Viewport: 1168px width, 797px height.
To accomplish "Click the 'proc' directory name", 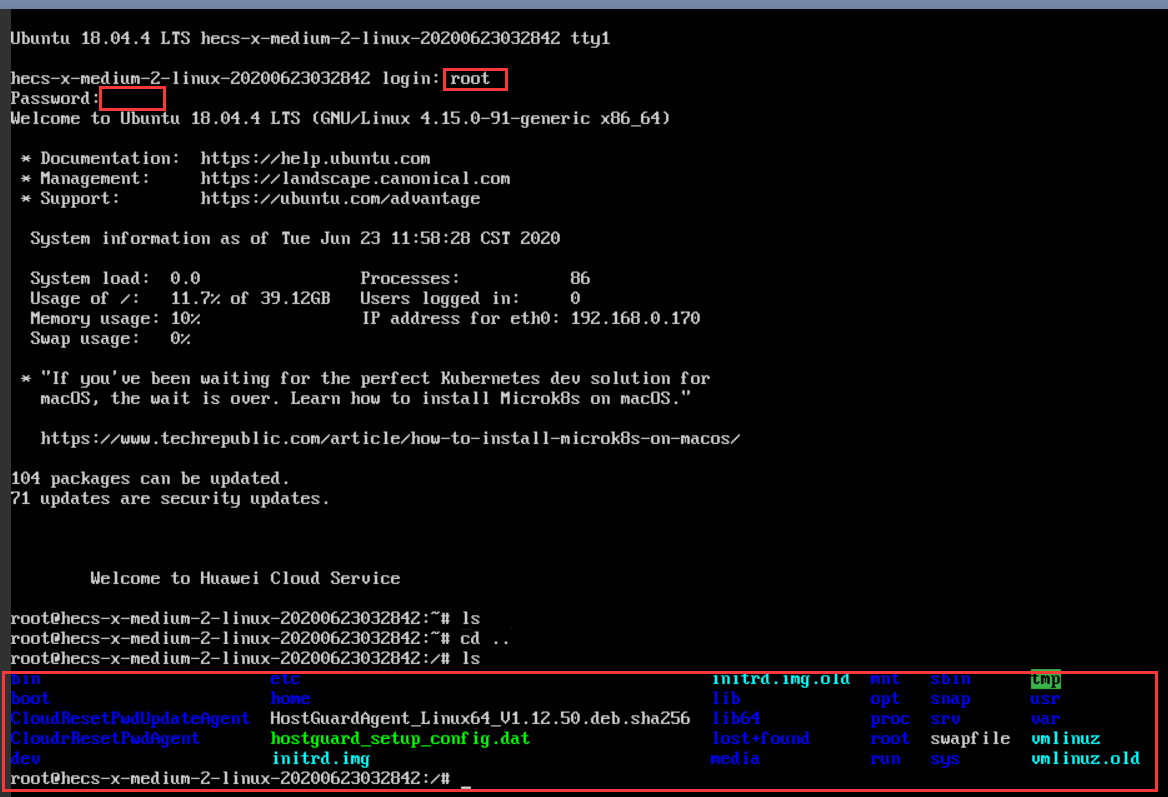I will pyautogui.click(x=890, y=719).
